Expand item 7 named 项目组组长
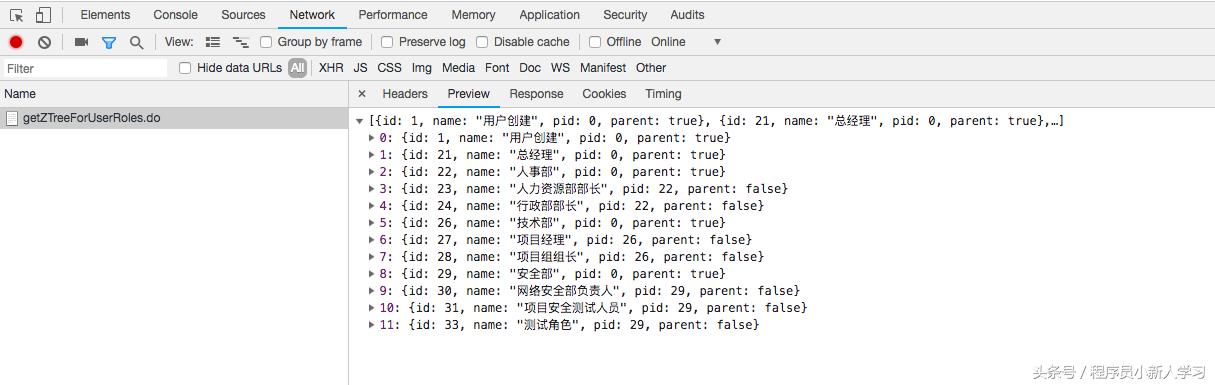 pos(373,257)
